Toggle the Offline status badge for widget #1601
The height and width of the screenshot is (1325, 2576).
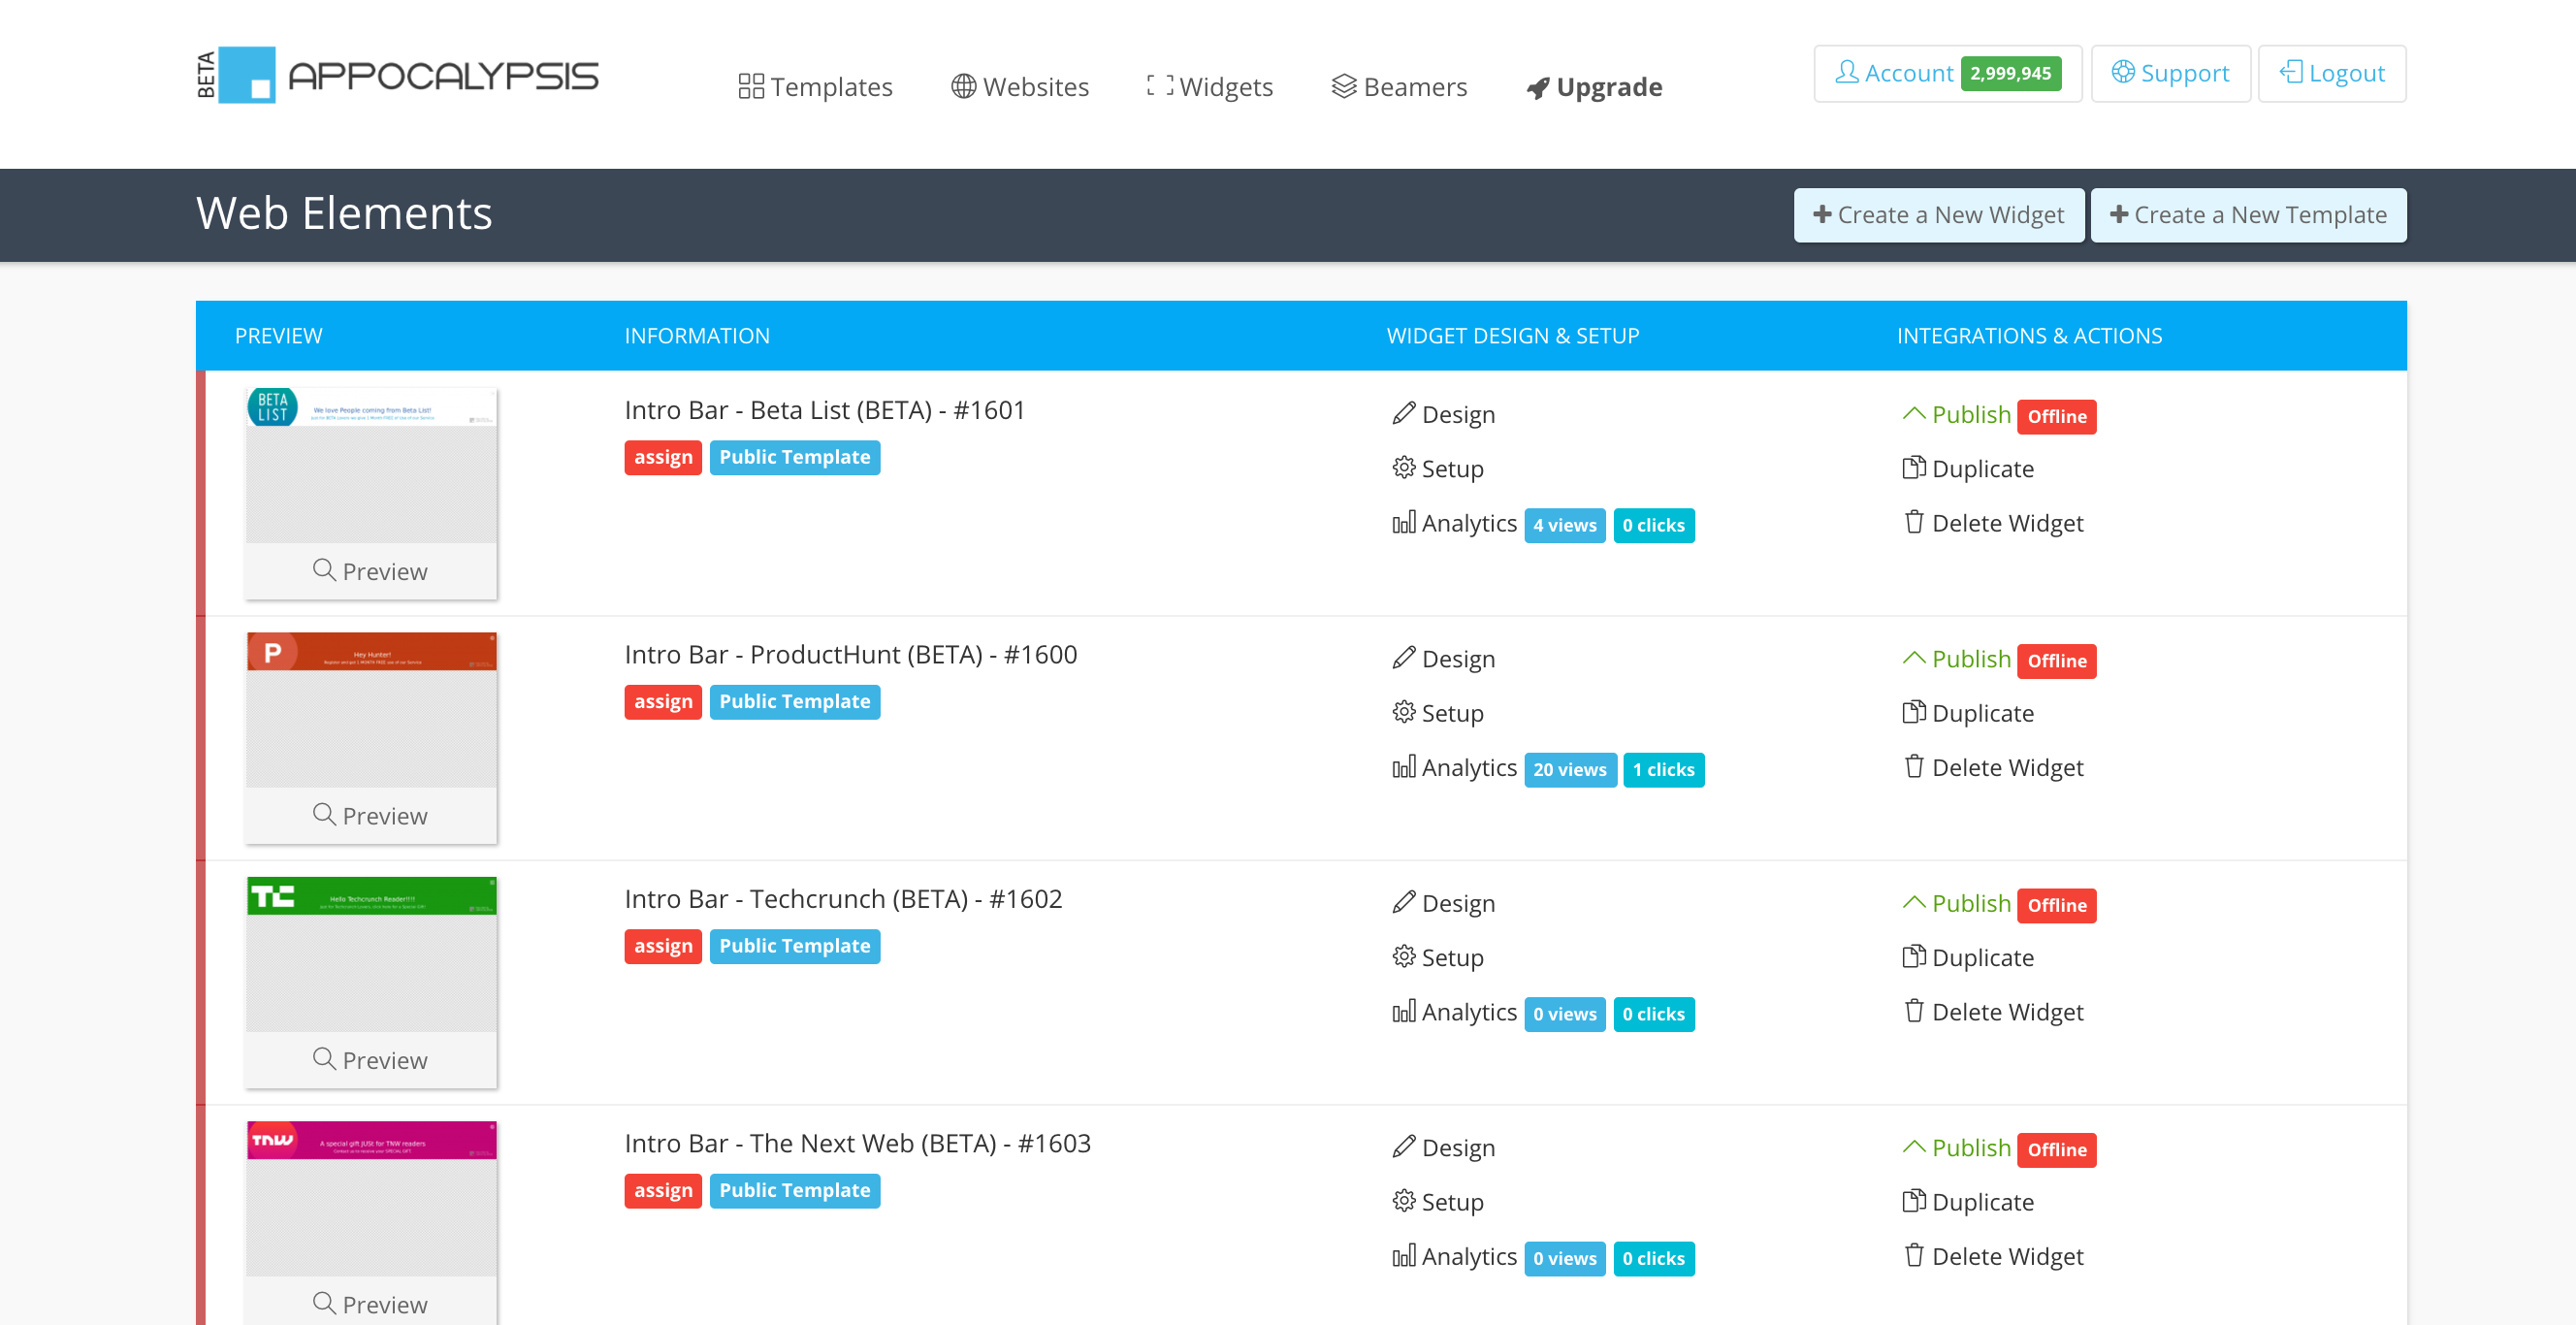tap(2056, 416)
